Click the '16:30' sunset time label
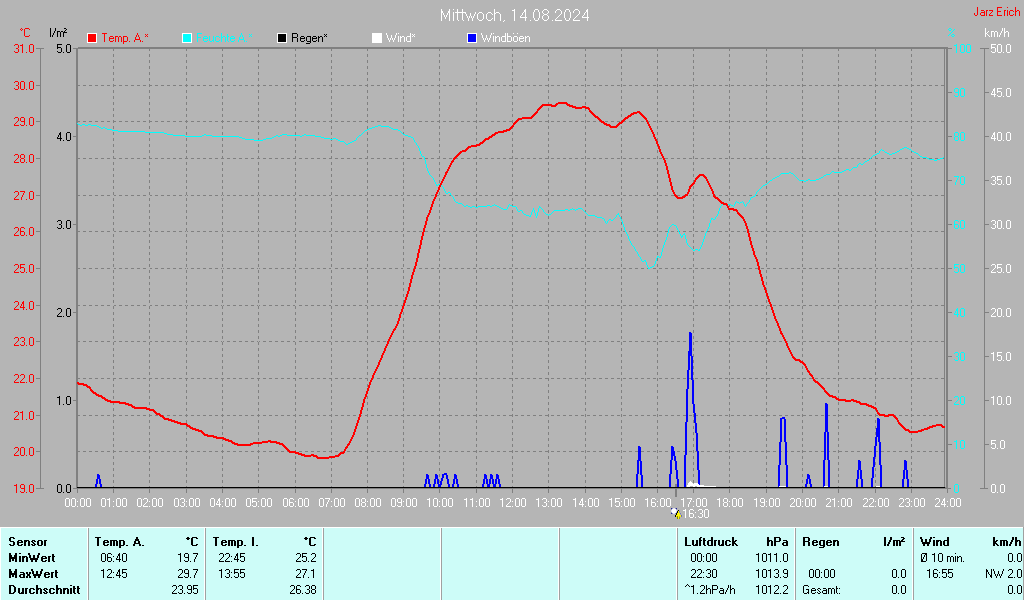This screenshot has height=600, width=1024. pyautogui.click(x=696, y=514)
